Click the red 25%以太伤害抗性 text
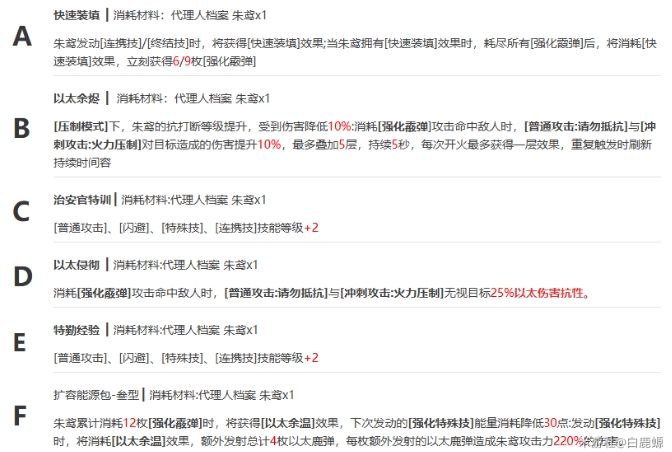 click(x=539, y=293)
